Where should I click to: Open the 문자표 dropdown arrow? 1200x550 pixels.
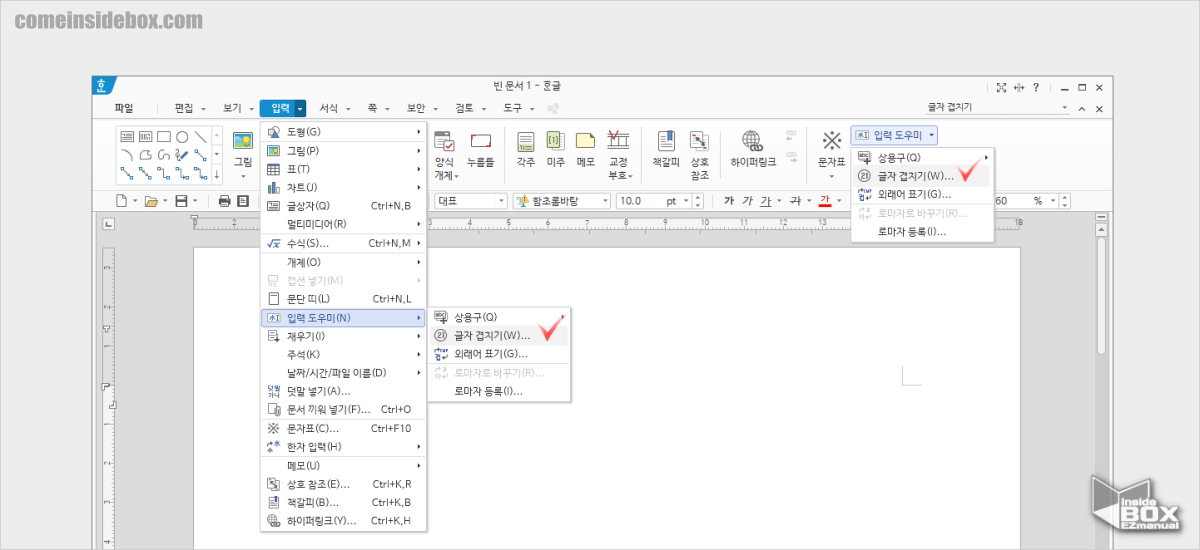point(832,175)
